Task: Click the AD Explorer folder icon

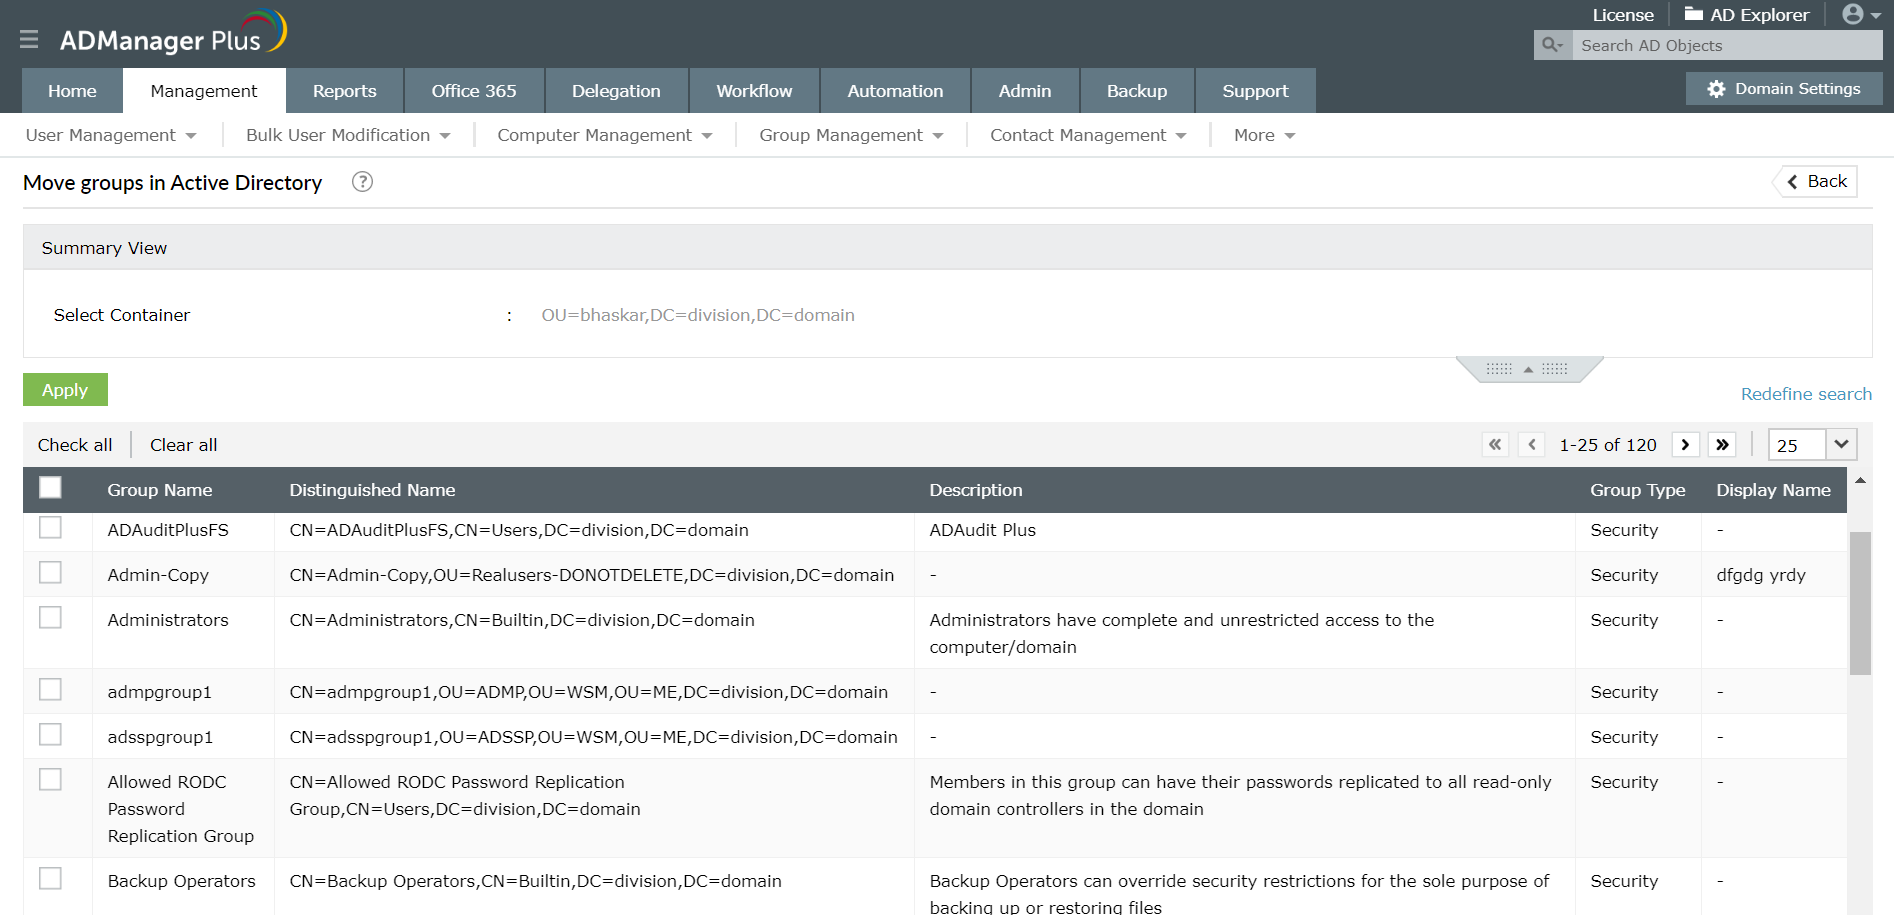Action: coord(1692,13)
